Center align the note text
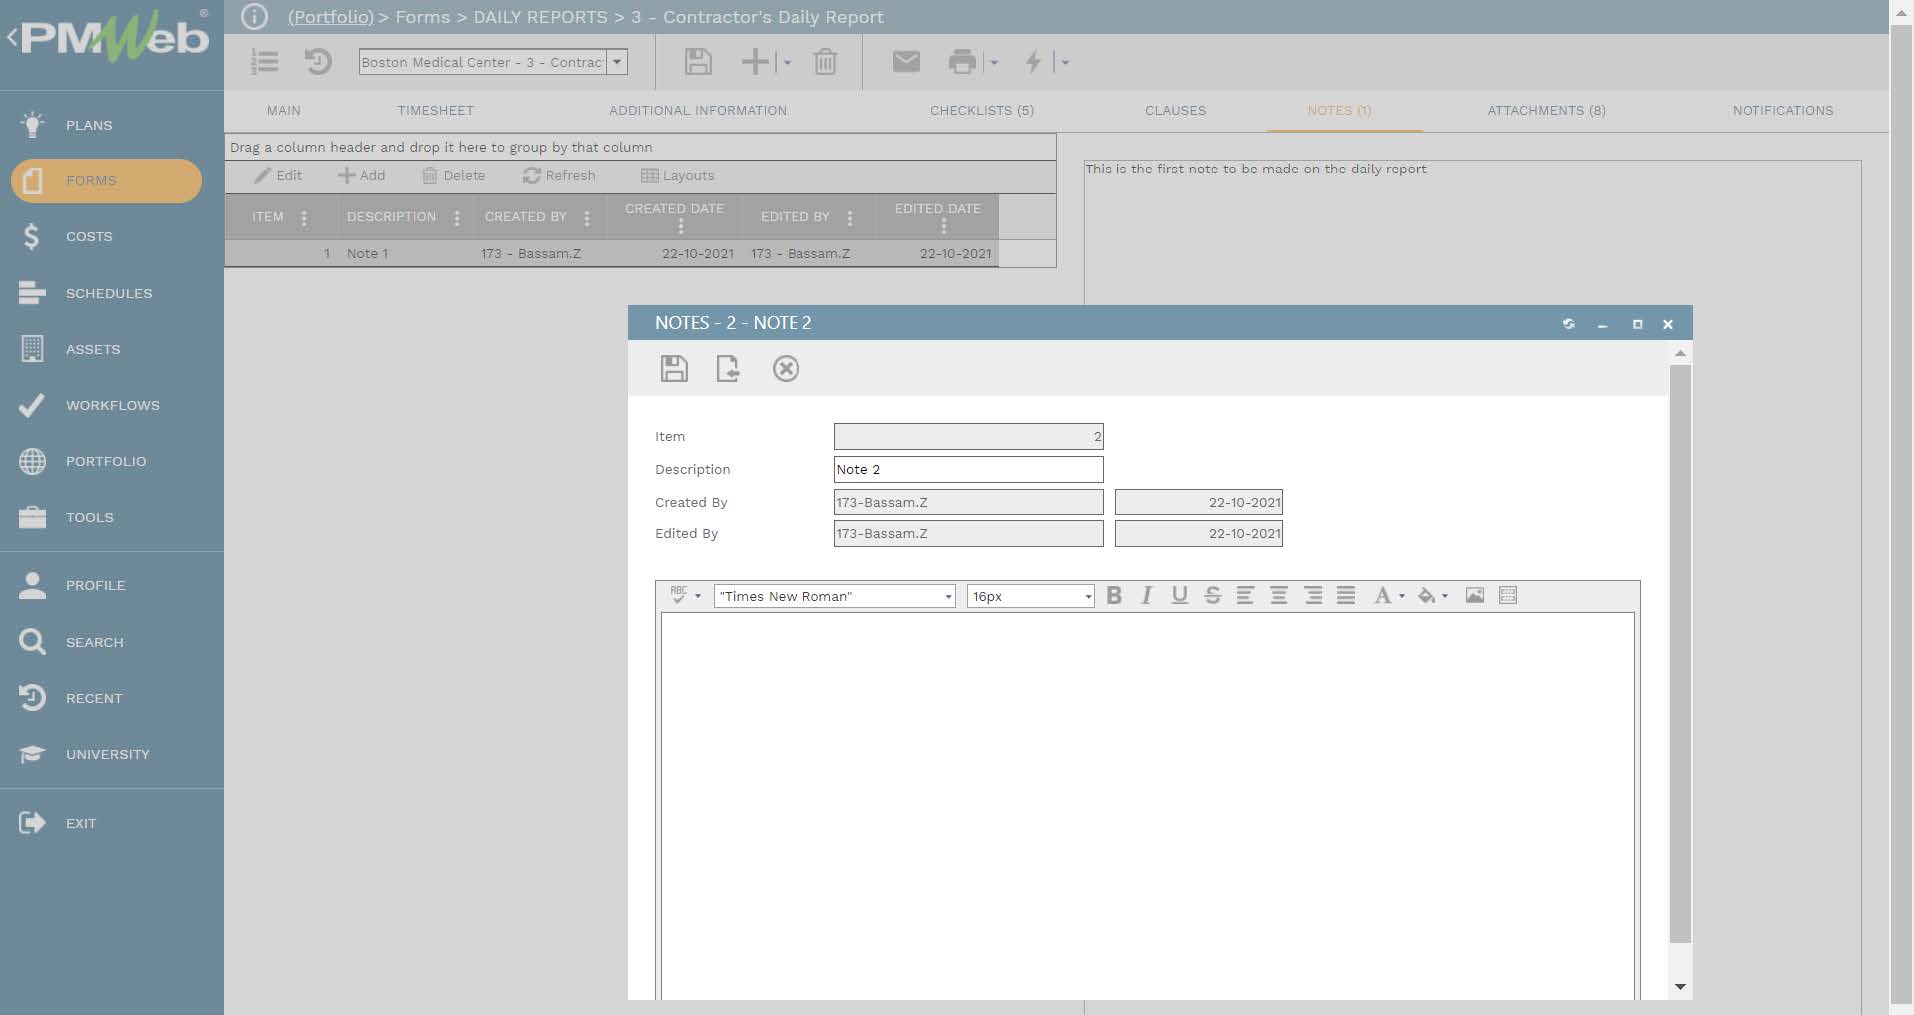This screenshot has height=1015, width=1914. pos(1279,596)
